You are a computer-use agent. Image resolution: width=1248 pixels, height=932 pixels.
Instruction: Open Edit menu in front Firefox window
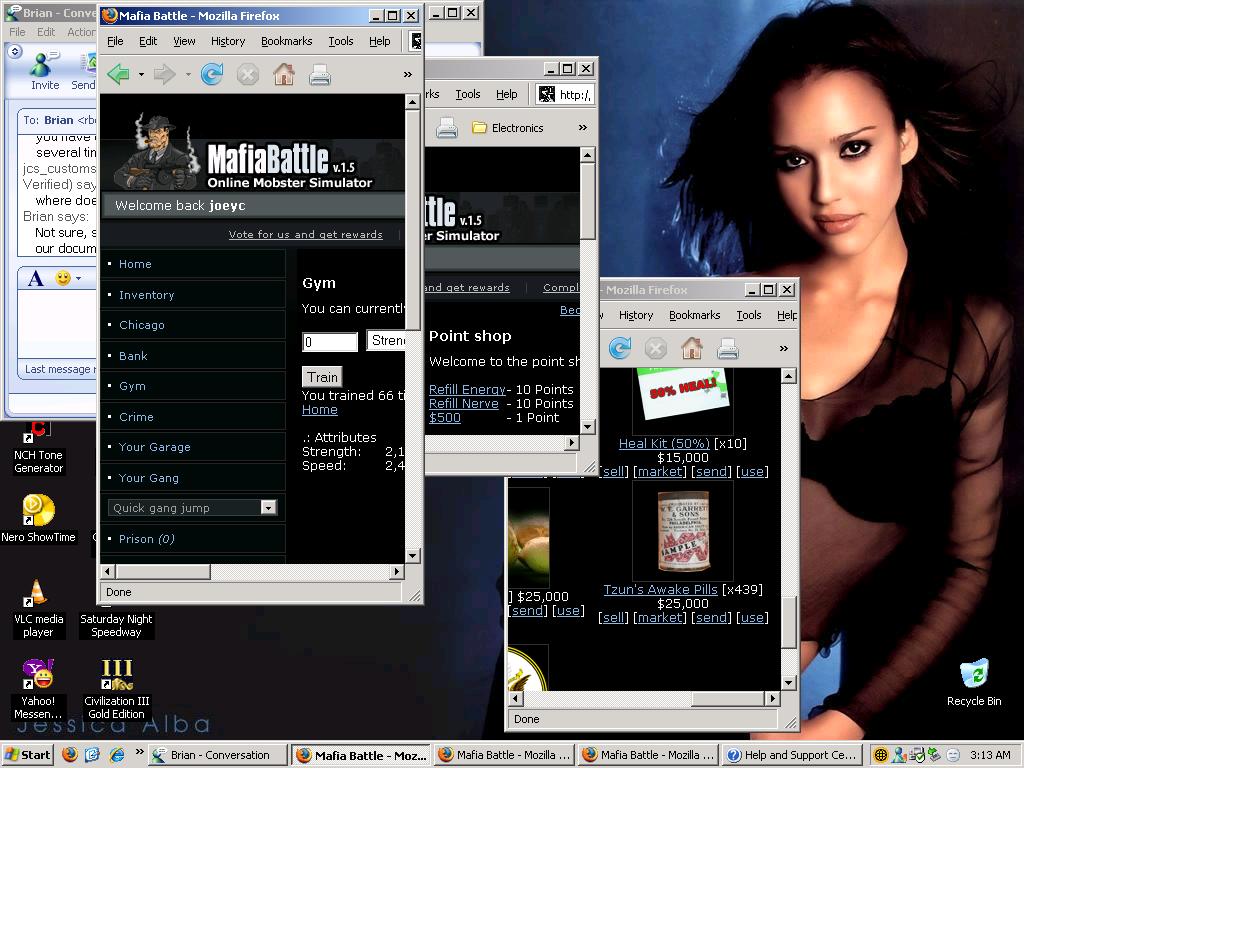coord(148,41)
